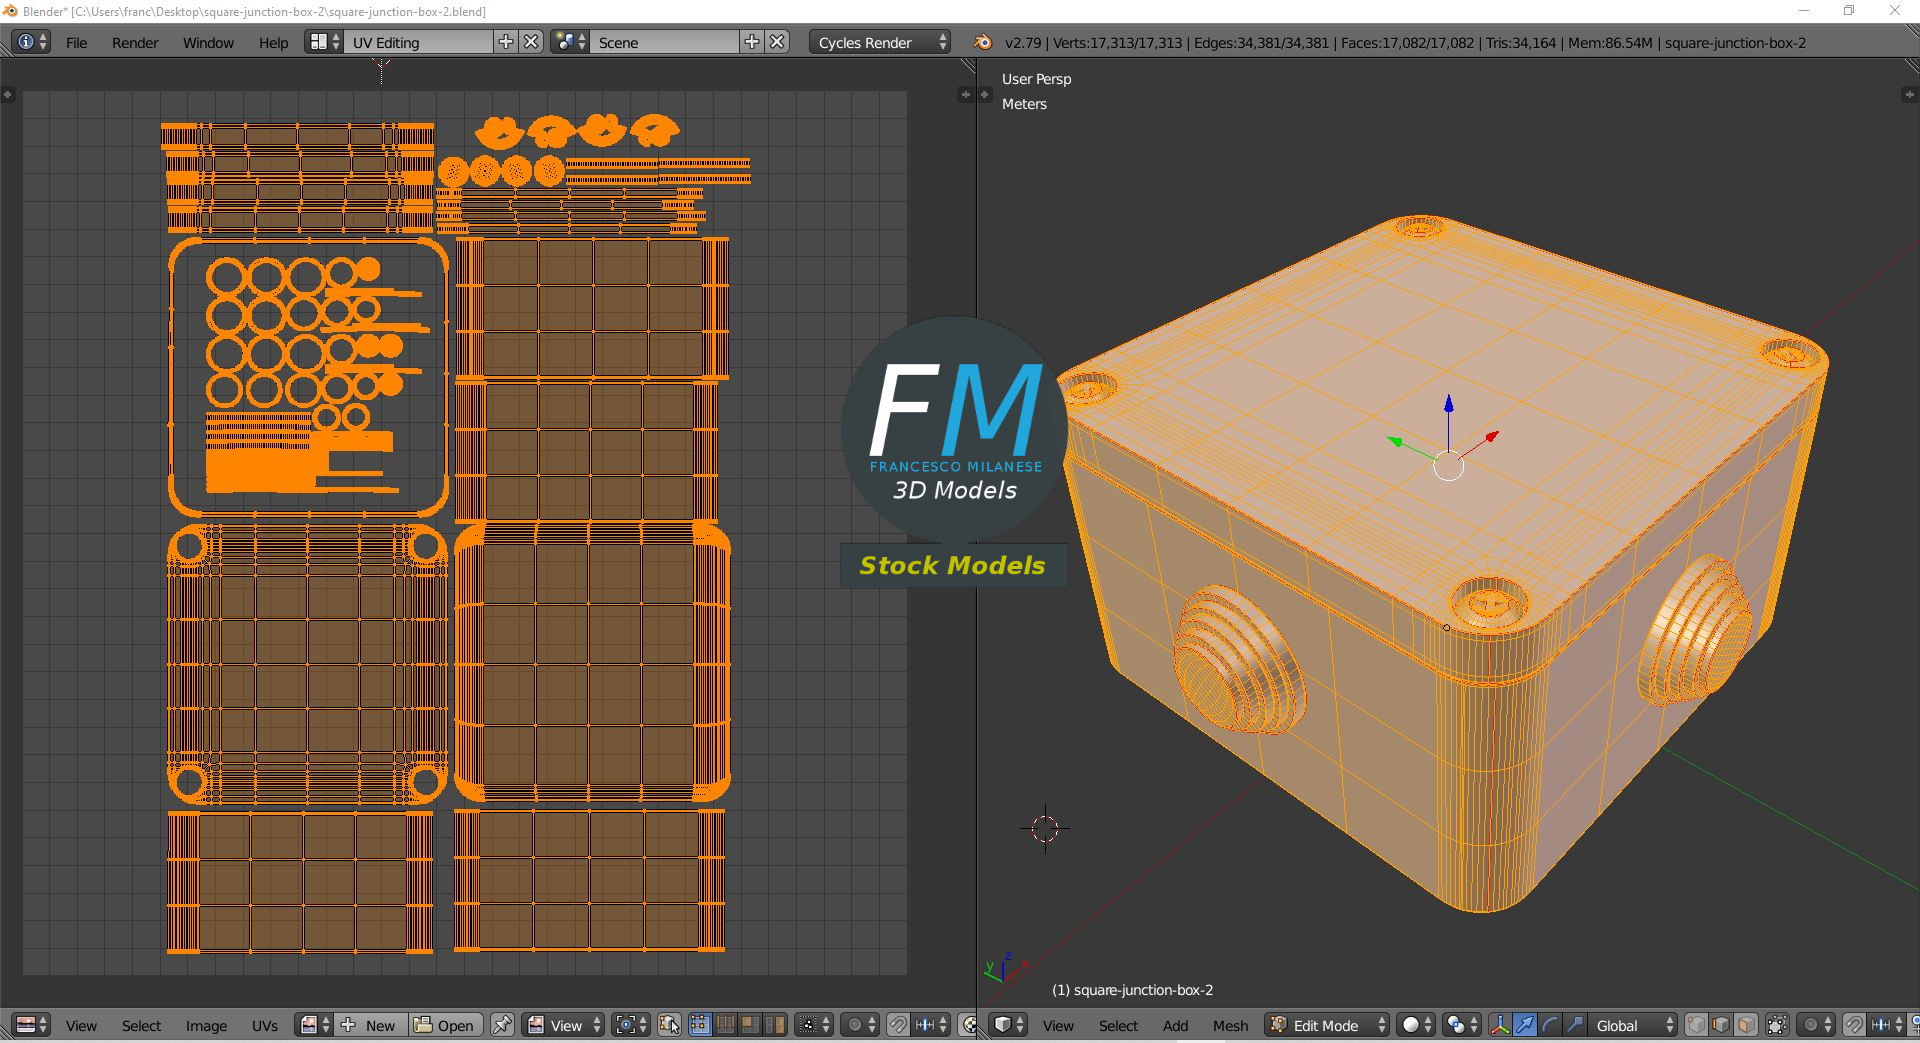The image size is (1920, 1043).
Task: Add a new scene
Action: (752, 42)
